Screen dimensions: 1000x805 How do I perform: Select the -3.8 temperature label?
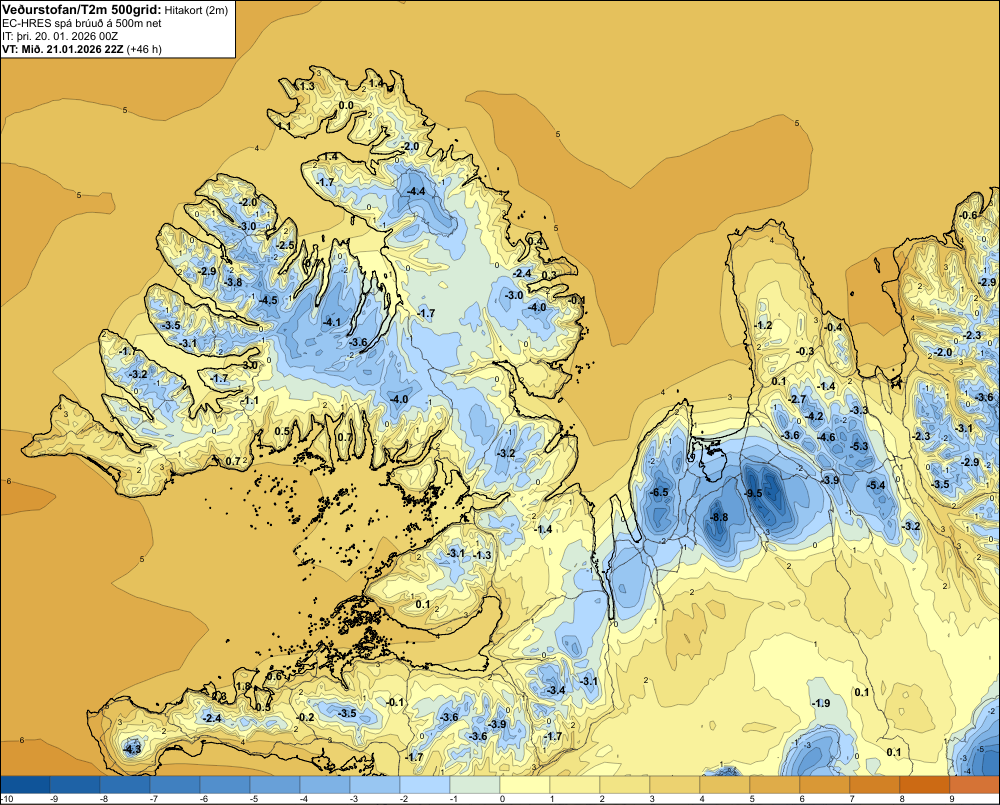(x=234, y=283)
